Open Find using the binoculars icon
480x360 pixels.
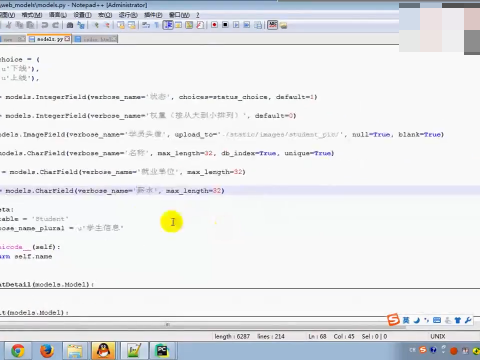coord(70,25)
